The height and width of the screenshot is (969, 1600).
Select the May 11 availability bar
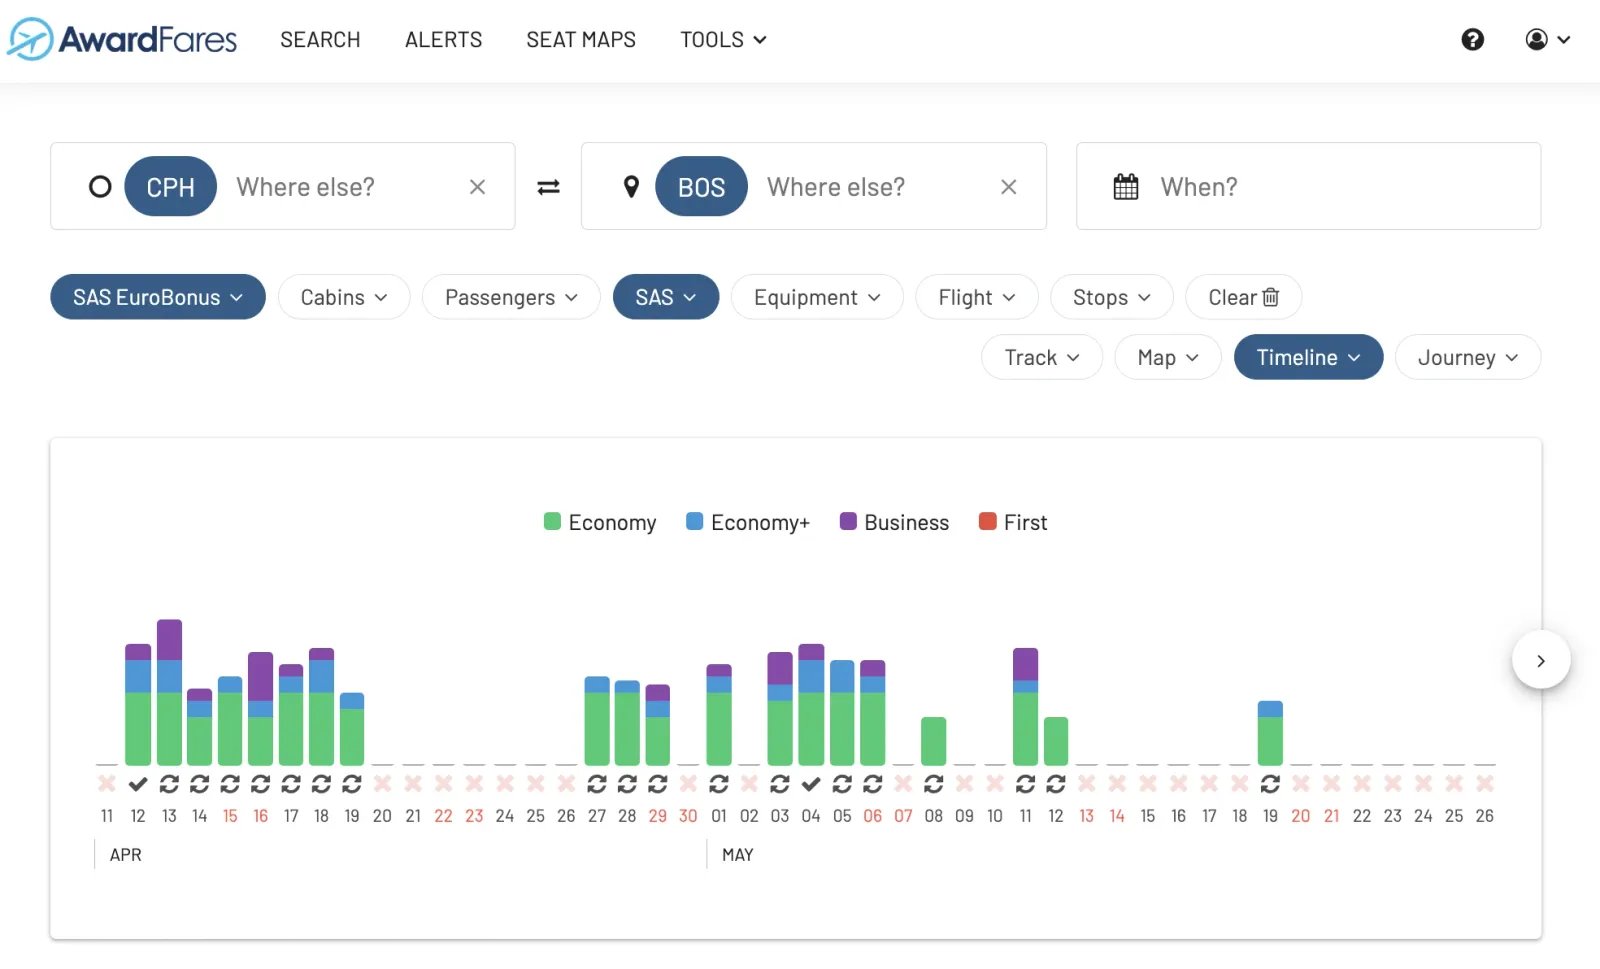click(1025, 706)
